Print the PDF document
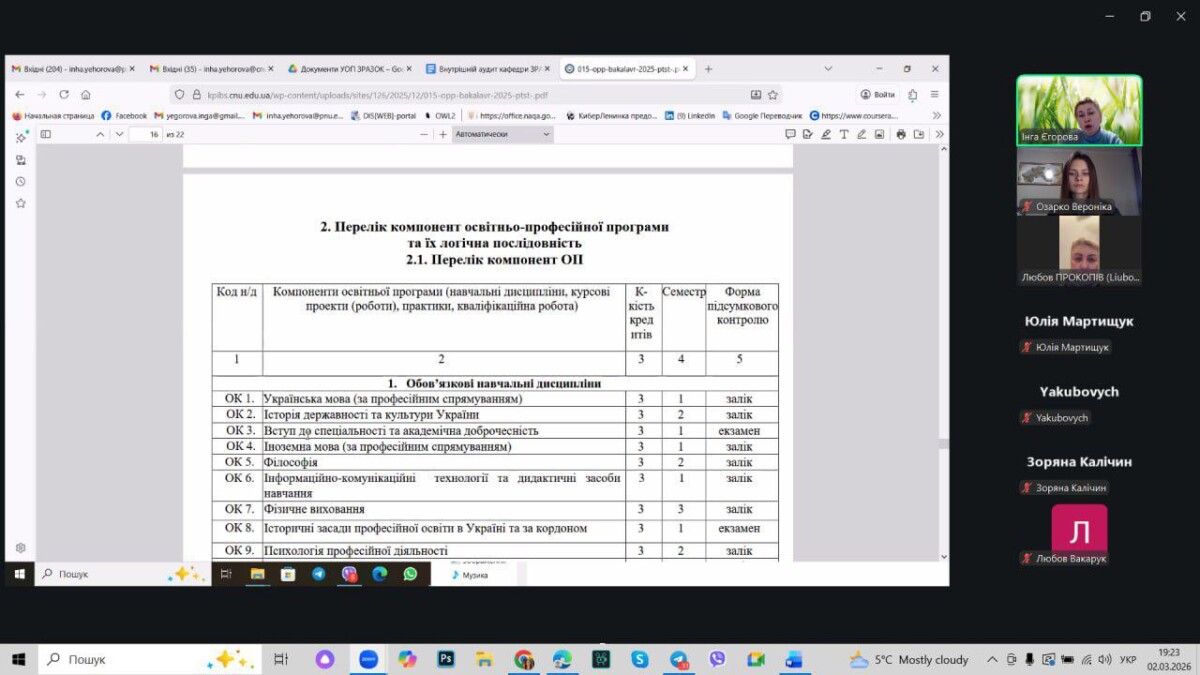The width and height of the screenshot is (1200, 675). tap(901, 134)
